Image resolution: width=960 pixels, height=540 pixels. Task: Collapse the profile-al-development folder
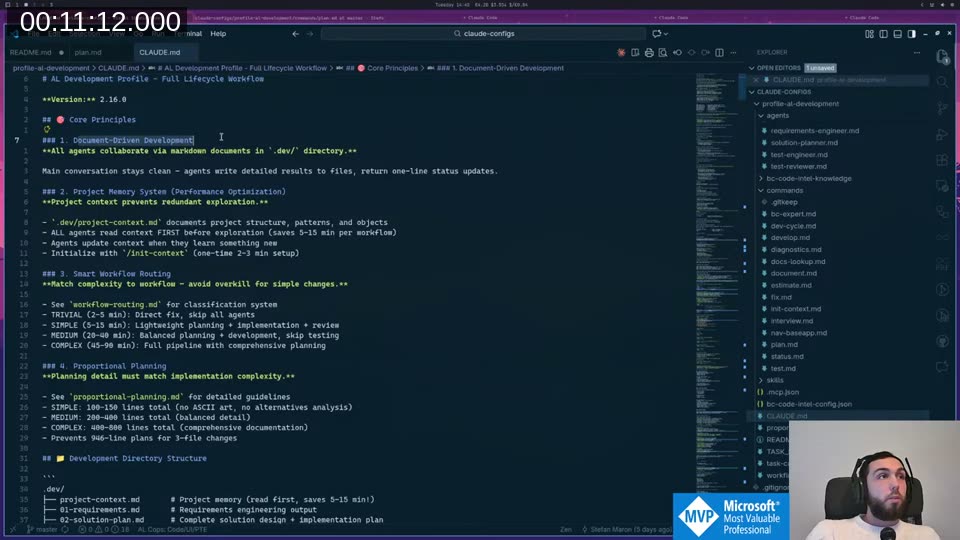tap(800, 104)
